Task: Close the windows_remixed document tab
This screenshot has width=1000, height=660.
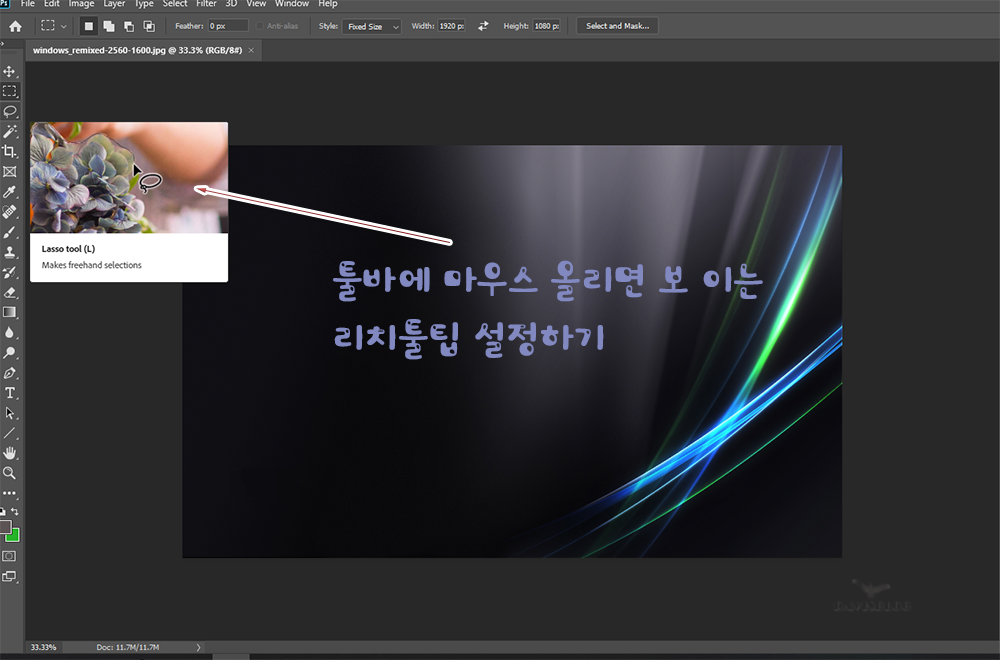Action: [x=251, y=50]
